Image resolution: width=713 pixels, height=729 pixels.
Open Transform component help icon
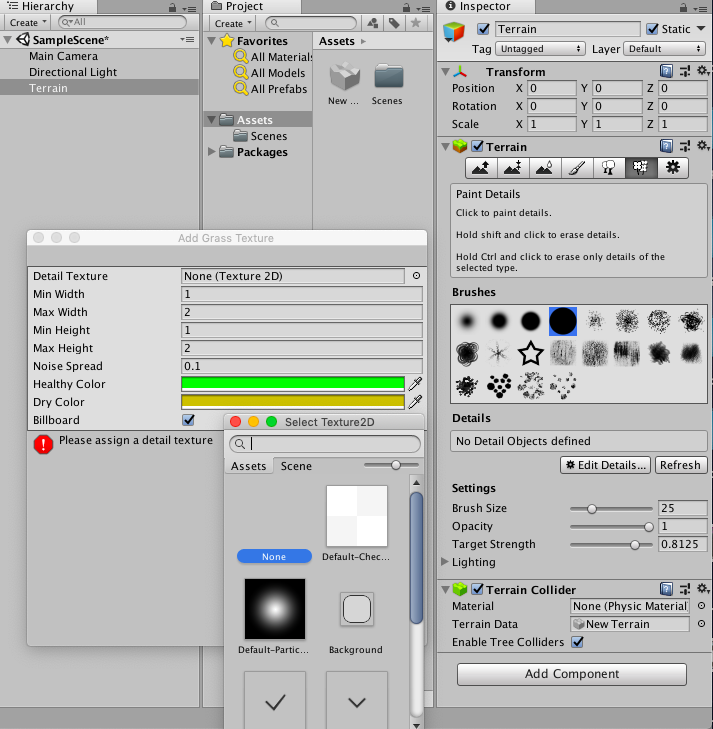(666, 71)
